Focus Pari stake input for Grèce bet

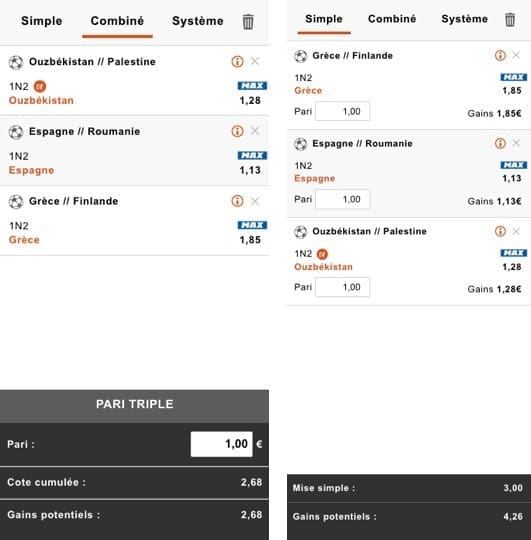[x=343, y=111]
